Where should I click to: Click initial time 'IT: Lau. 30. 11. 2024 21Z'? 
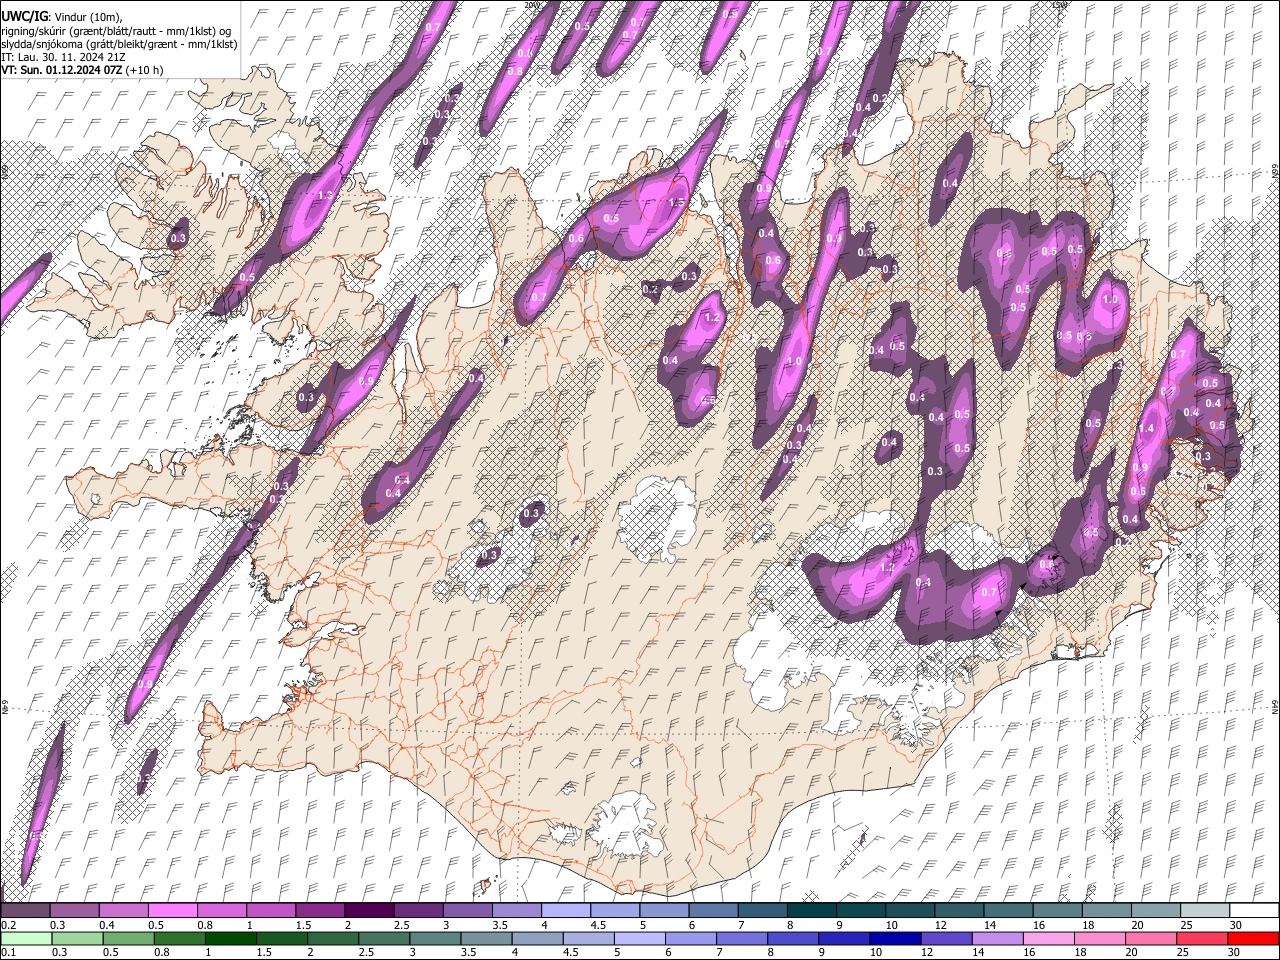[x=64, y=57]
